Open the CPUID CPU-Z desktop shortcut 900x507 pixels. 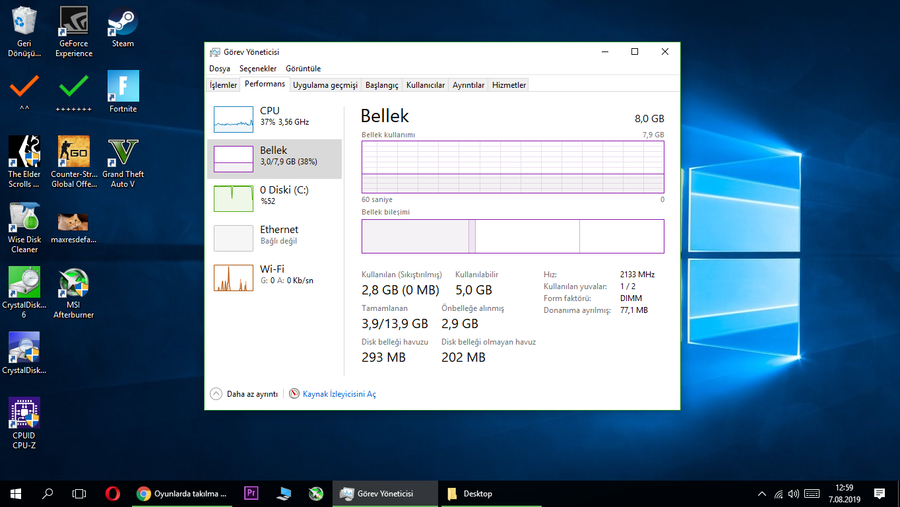pos(24,423)
